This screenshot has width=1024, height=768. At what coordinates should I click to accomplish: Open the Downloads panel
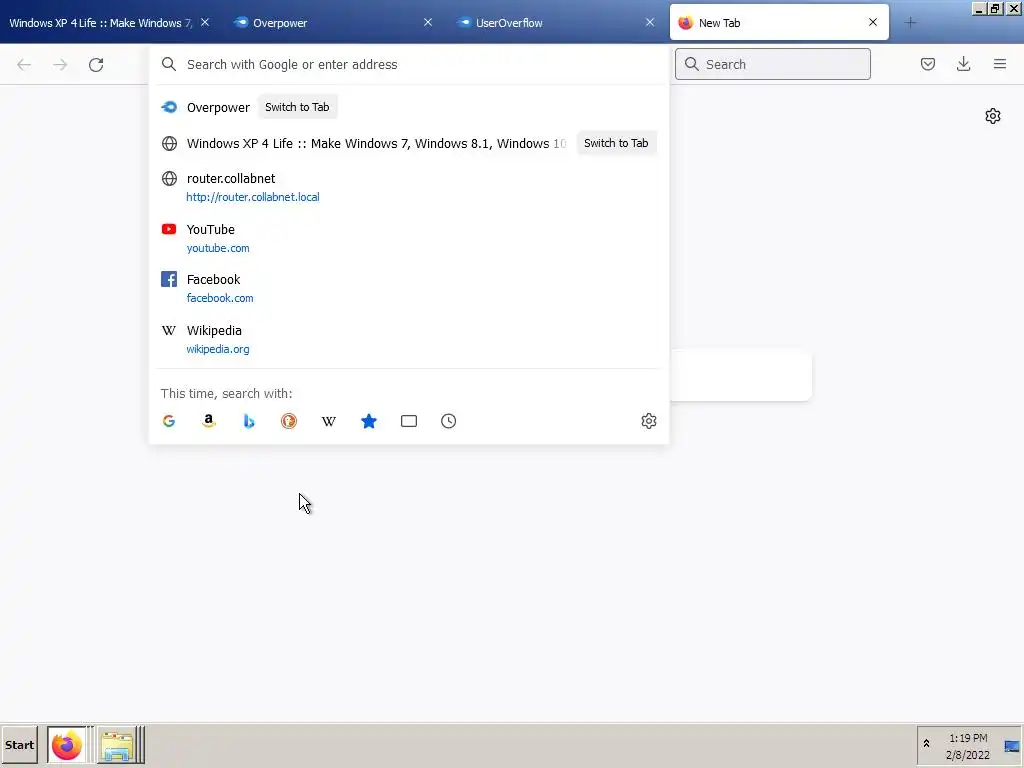(x=963, y=64)
